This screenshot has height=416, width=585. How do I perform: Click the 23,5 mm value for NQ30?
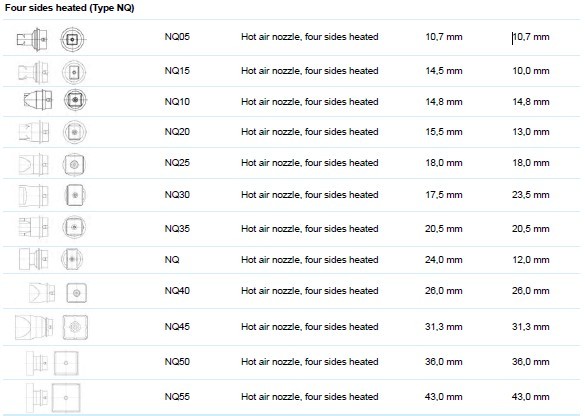531,195
